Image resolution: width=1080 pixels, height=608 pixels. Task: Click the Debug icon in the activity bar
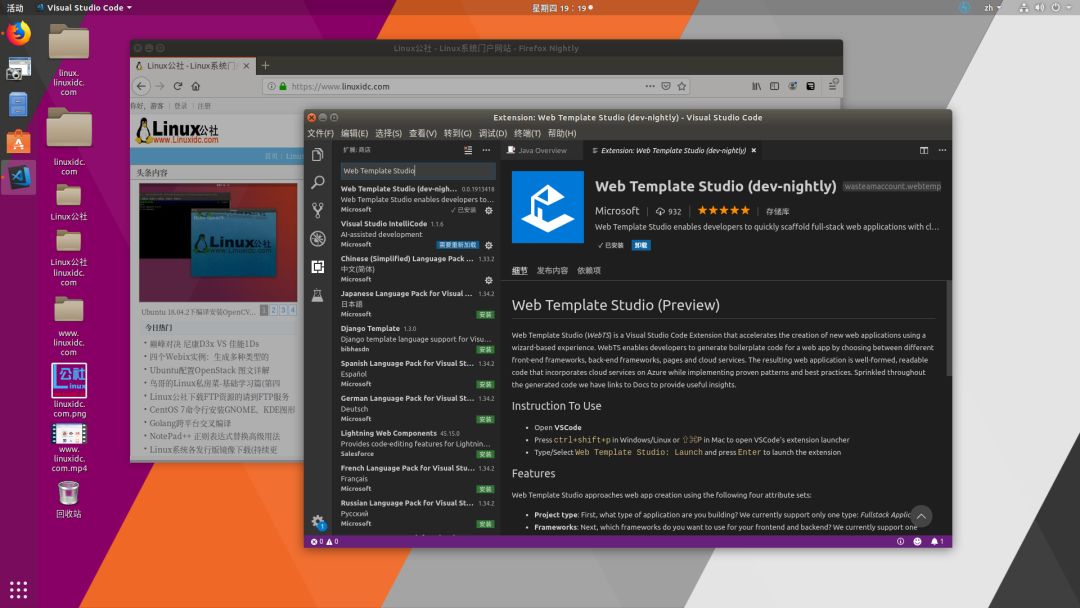[x=320, y=240]
